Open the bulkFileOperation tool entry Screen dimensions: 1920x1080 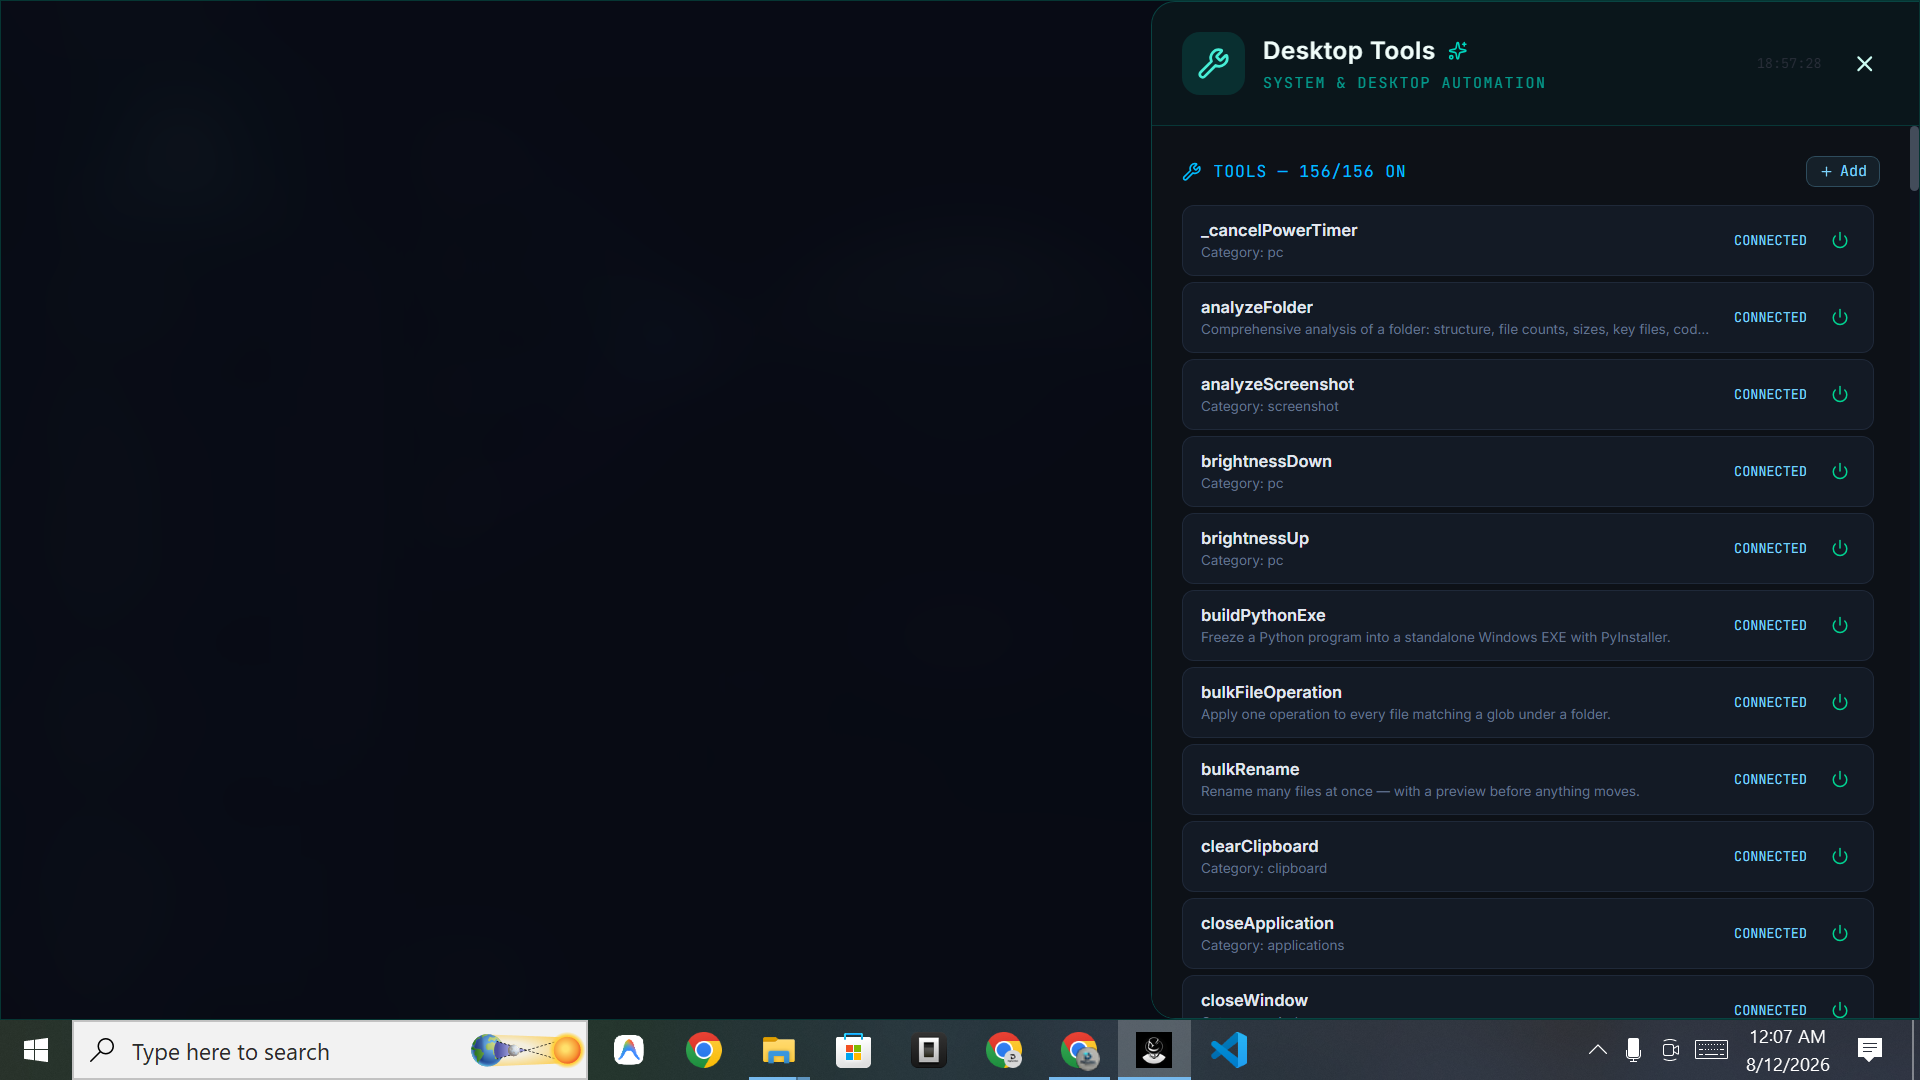(x=1527, y=703)
